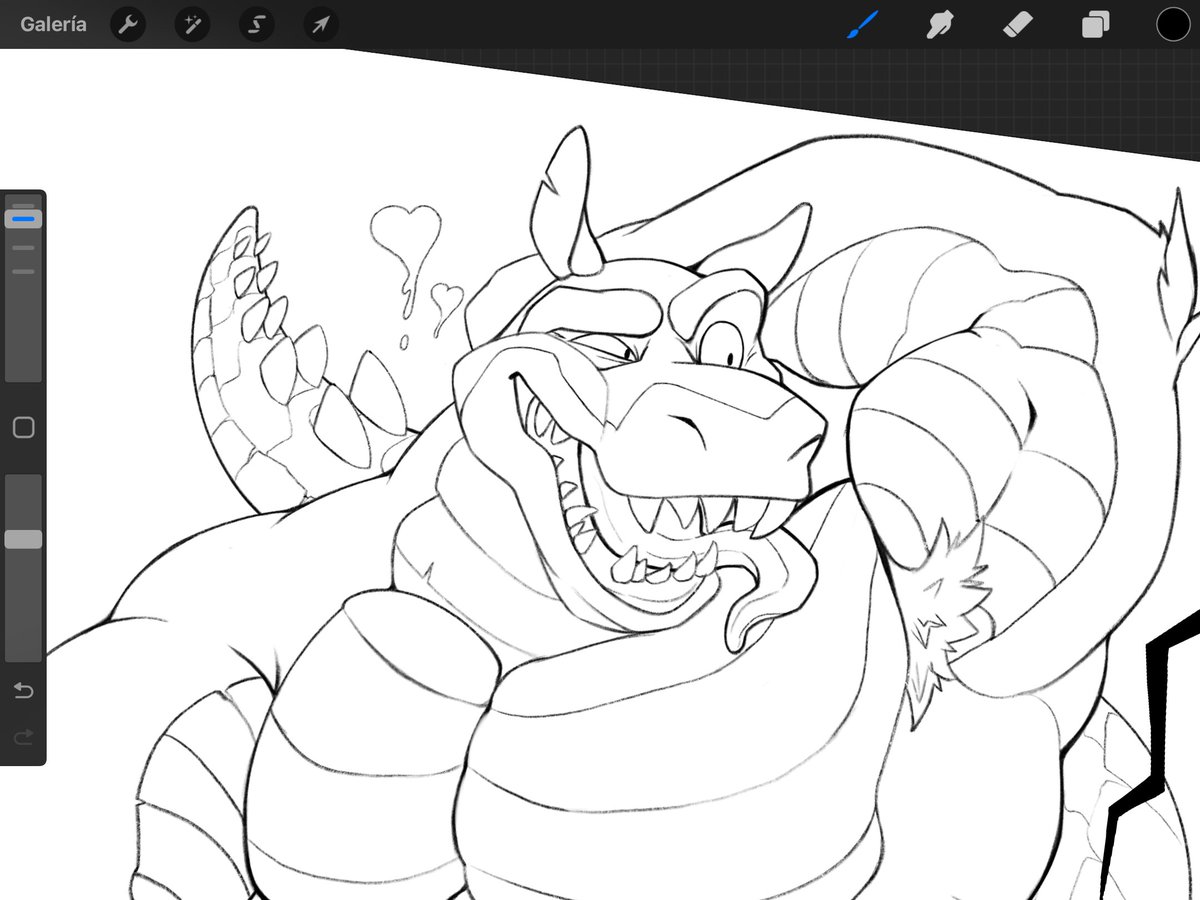Open the Actions menu with the wrench icon
Viewport: 1200px width, 900px height.
coord(128,24)
